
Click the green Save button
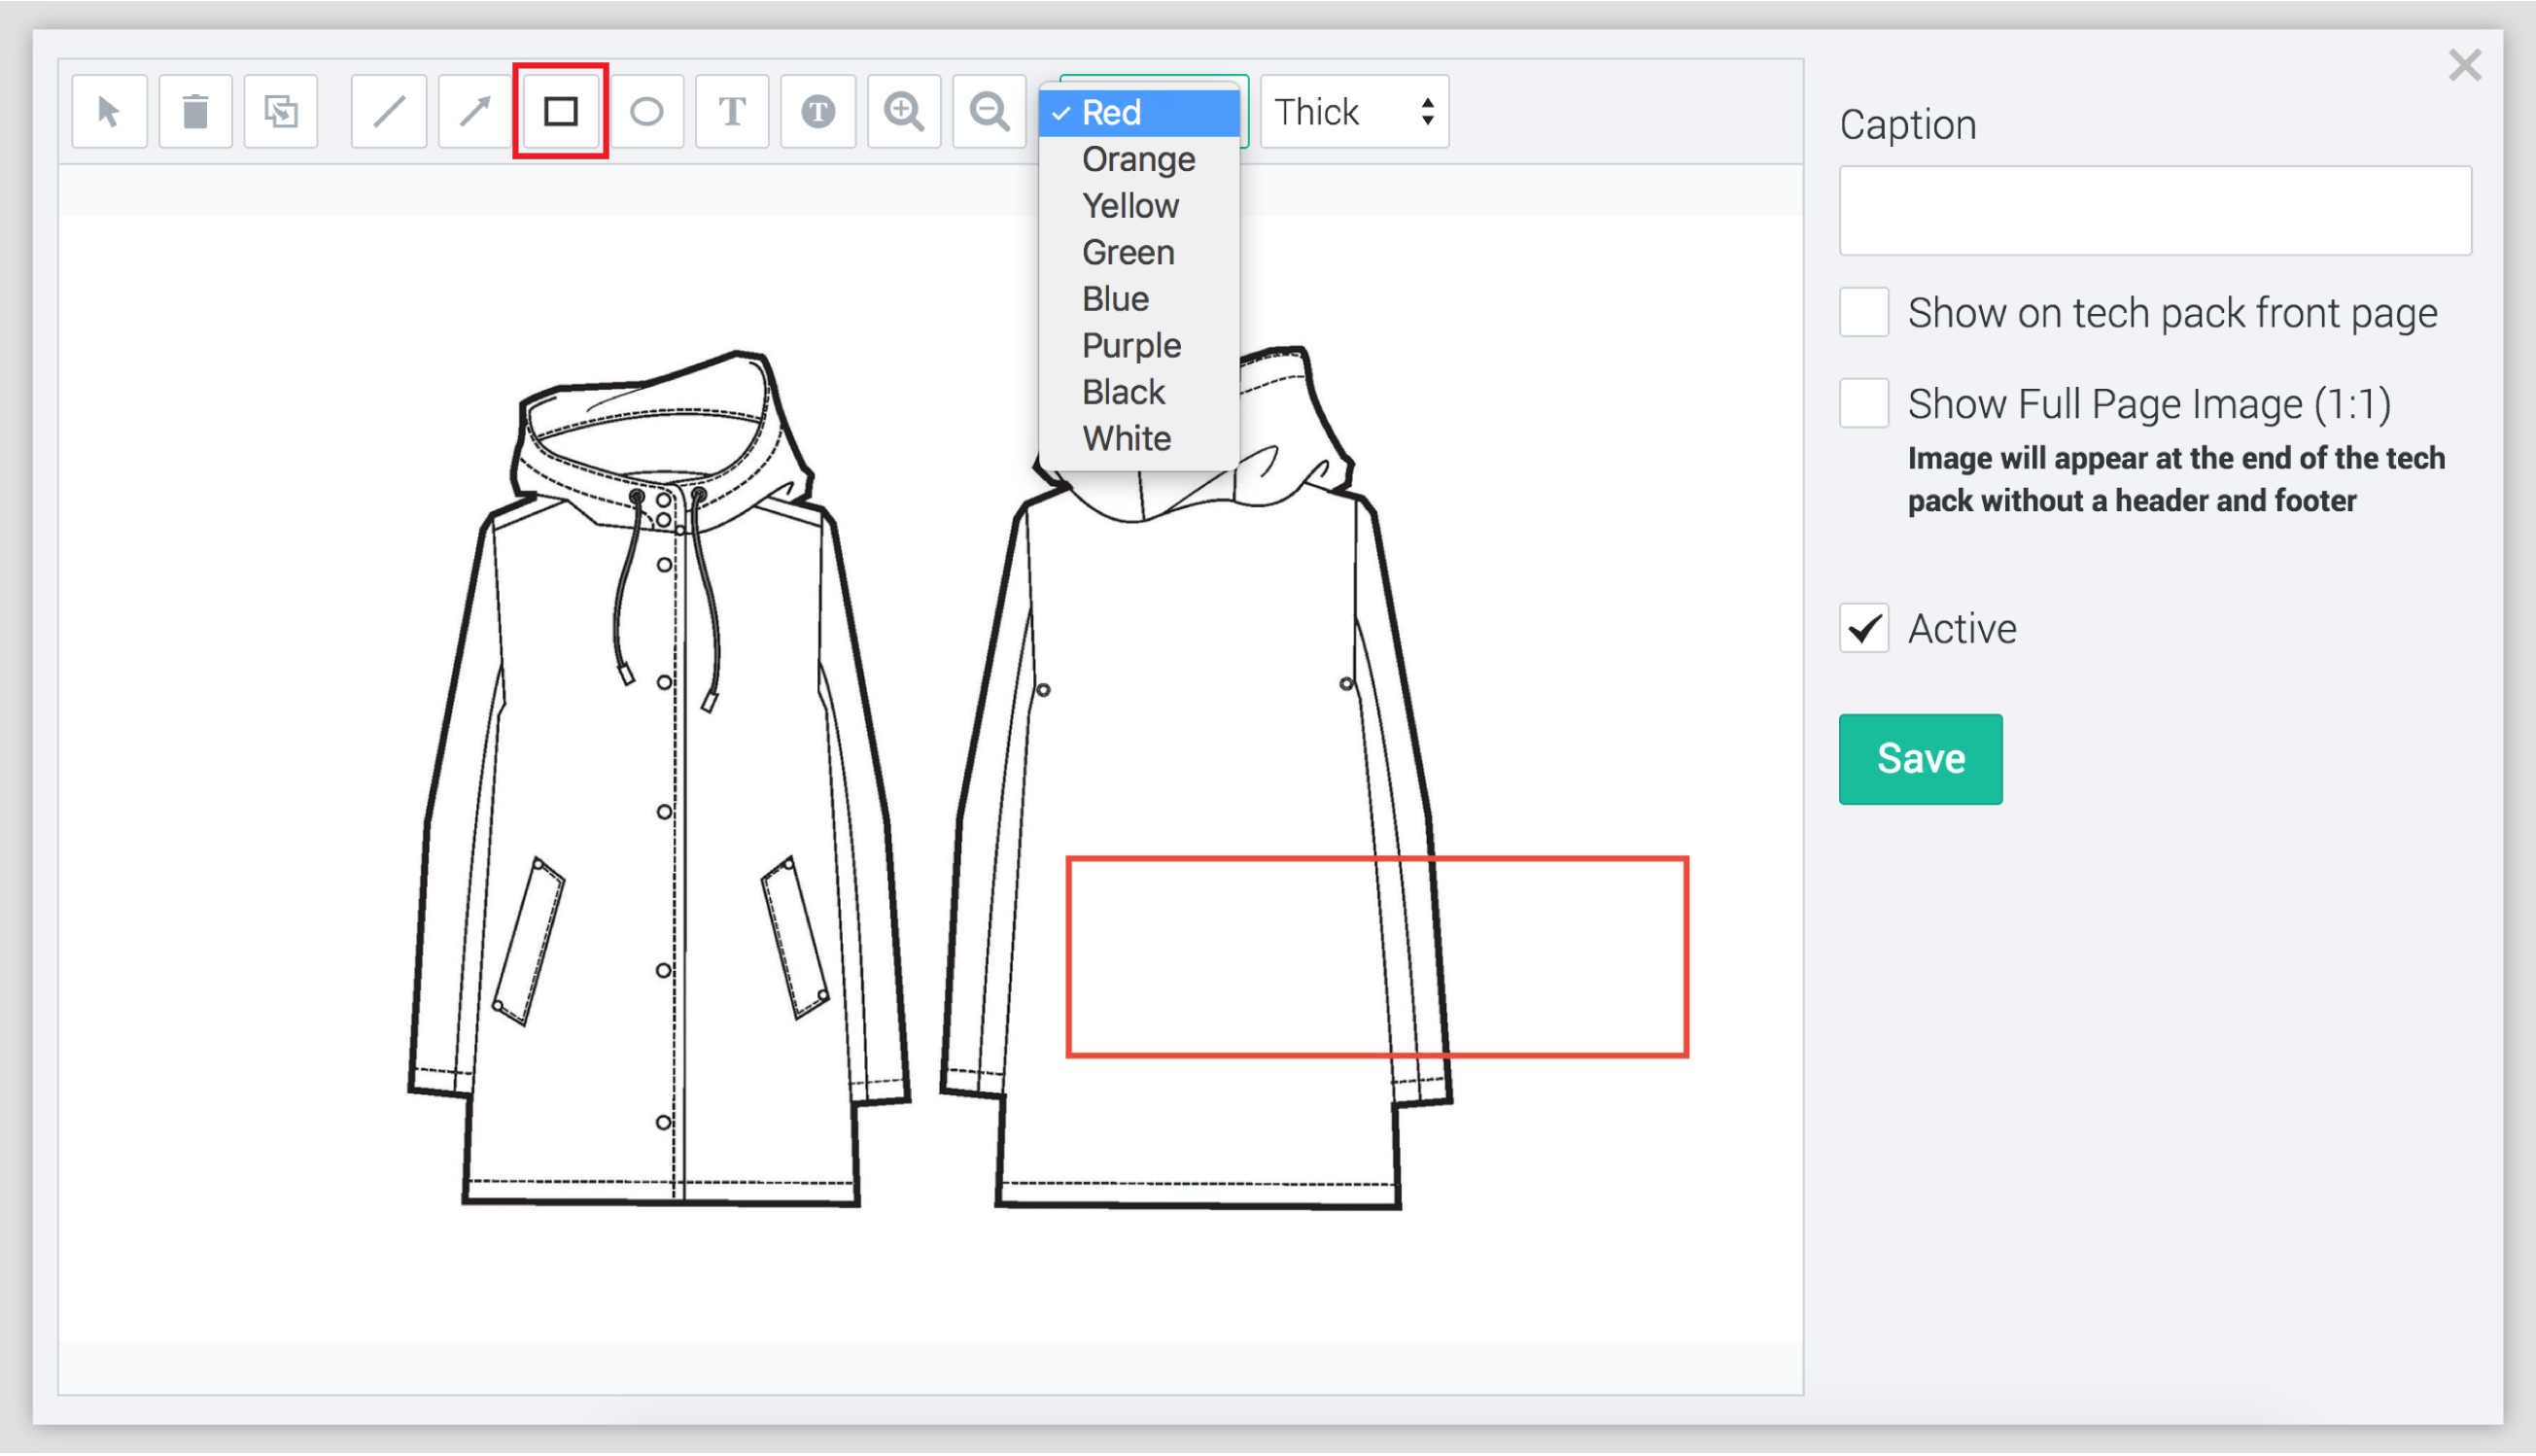click(1919, 759)
